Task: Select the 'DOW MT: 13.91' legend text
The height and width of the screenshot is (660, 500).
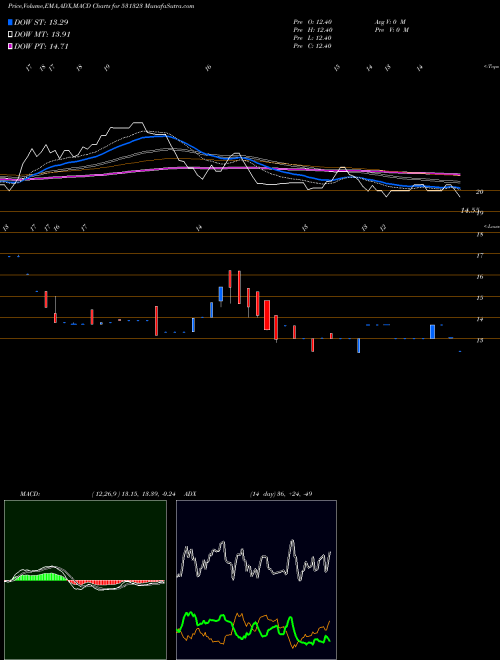Action: [43, 35]
